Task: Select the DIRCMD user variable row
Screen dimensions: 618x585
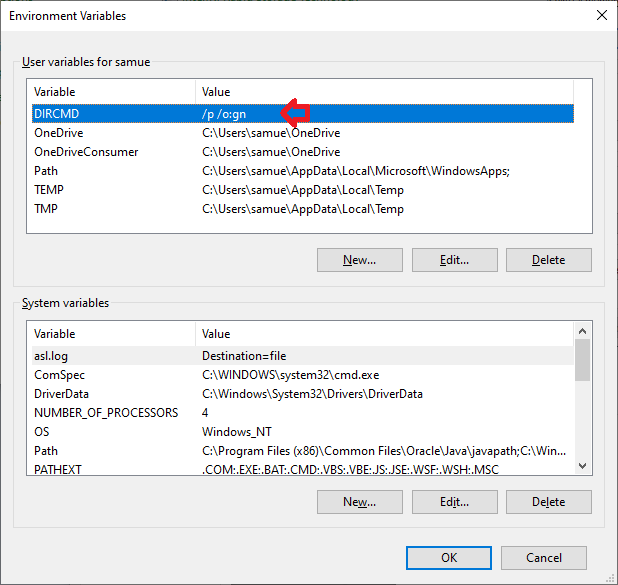Action: (302, 114)
